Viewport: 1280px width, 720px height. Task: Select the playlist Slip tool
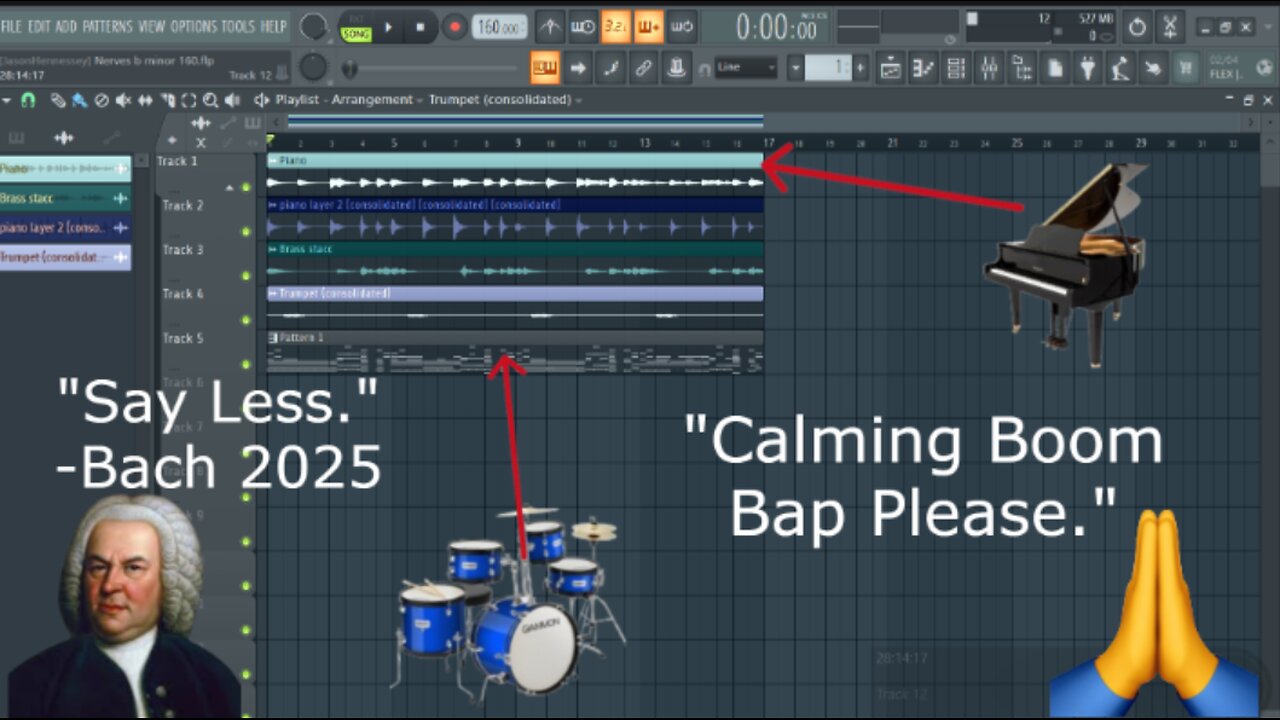click(145, 100)
